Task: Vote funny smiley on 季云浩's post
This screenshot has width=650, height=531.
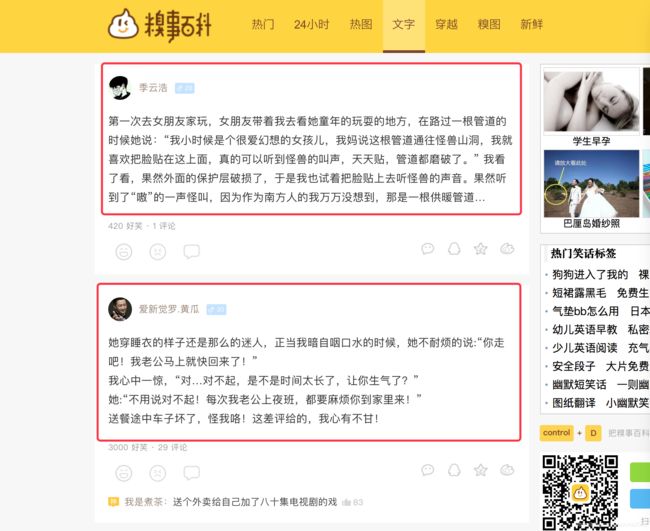Action: click(x=124, y=252)
